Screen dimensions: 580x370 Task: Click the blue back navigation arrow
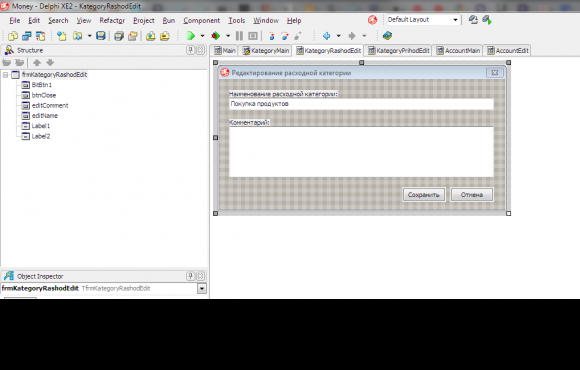tap(326, 36)
